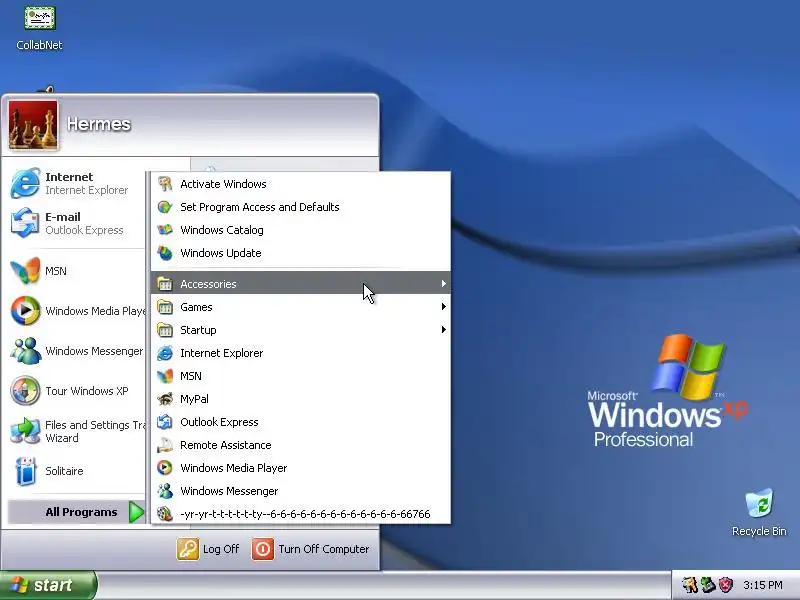Screen dimensions: 800x600
Task: Click the Solitaire label in left column
Action: [64, 471]
